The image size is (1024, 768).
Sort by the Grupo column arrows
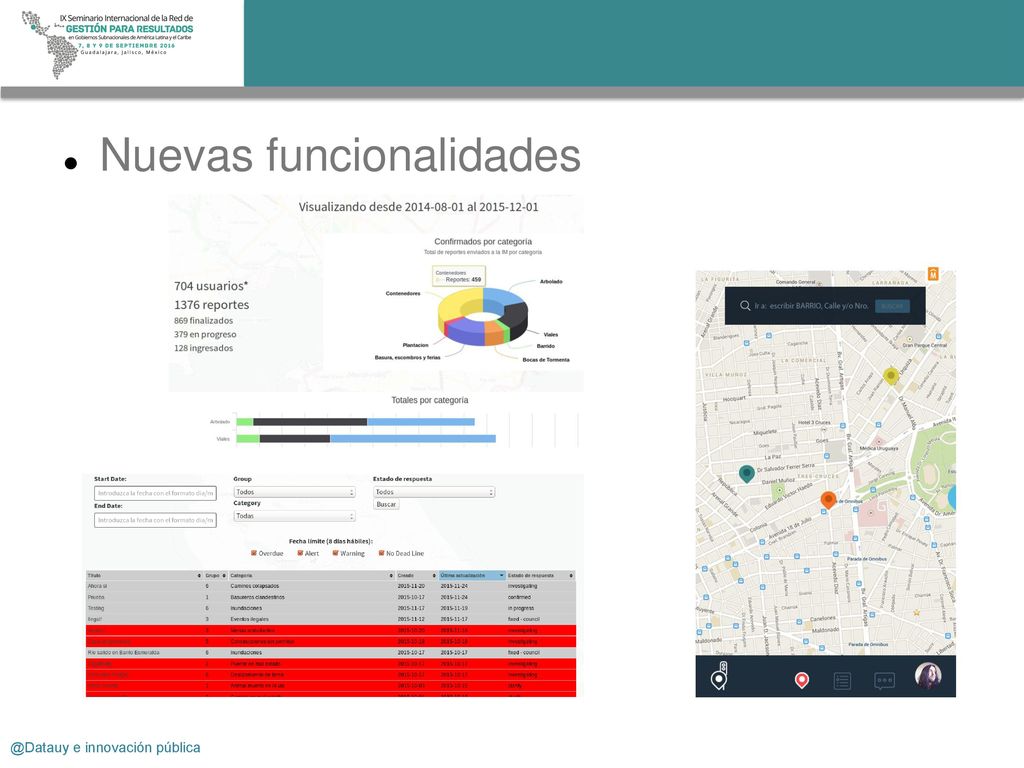224,575
